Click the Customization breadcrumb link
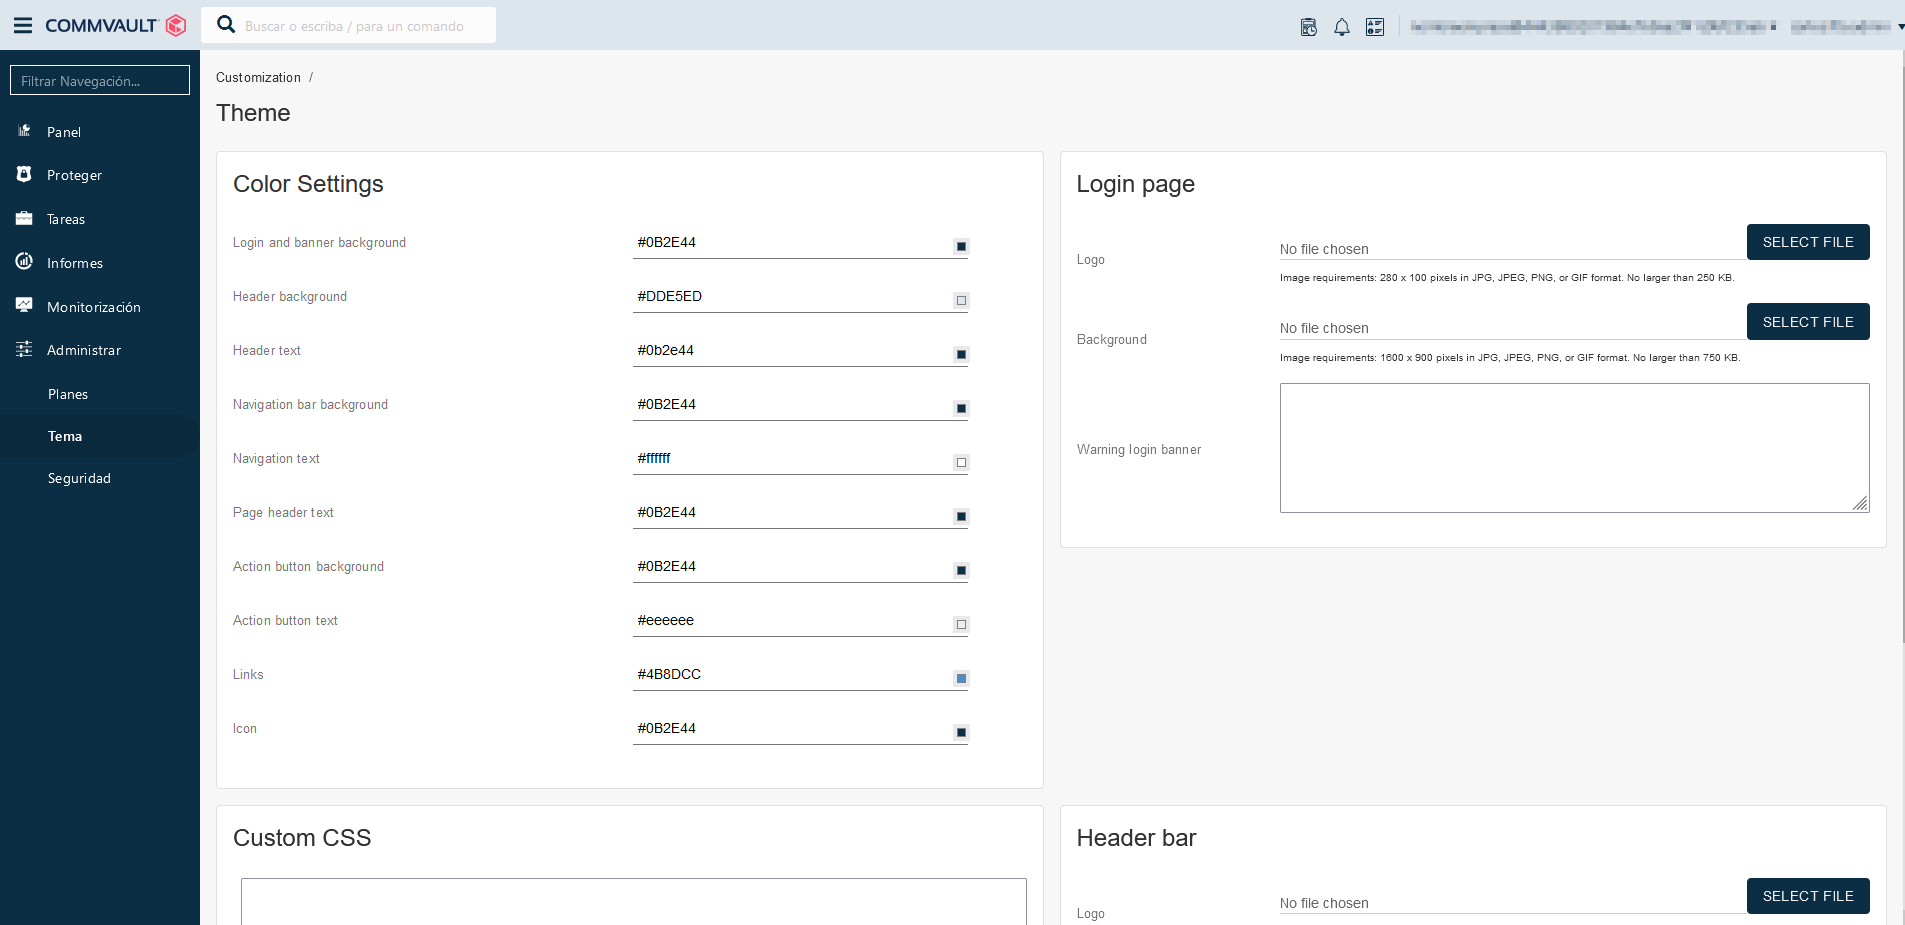 258,77
